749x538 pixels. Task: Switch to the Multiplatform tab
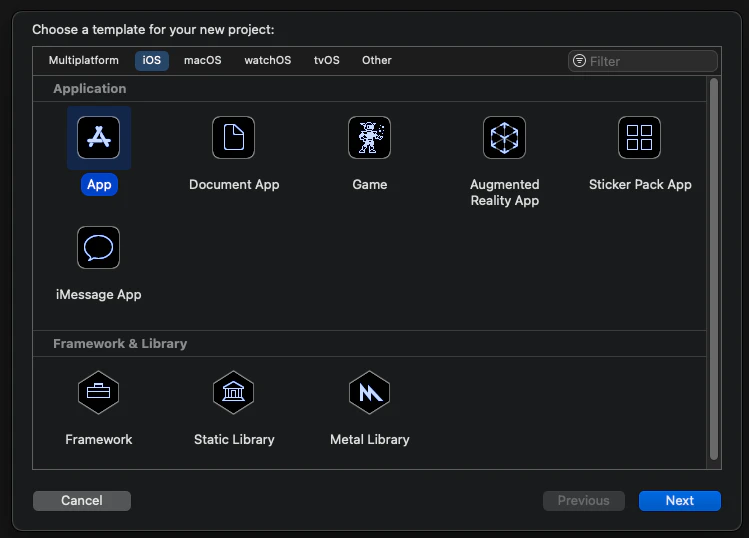tap(84, 60)
